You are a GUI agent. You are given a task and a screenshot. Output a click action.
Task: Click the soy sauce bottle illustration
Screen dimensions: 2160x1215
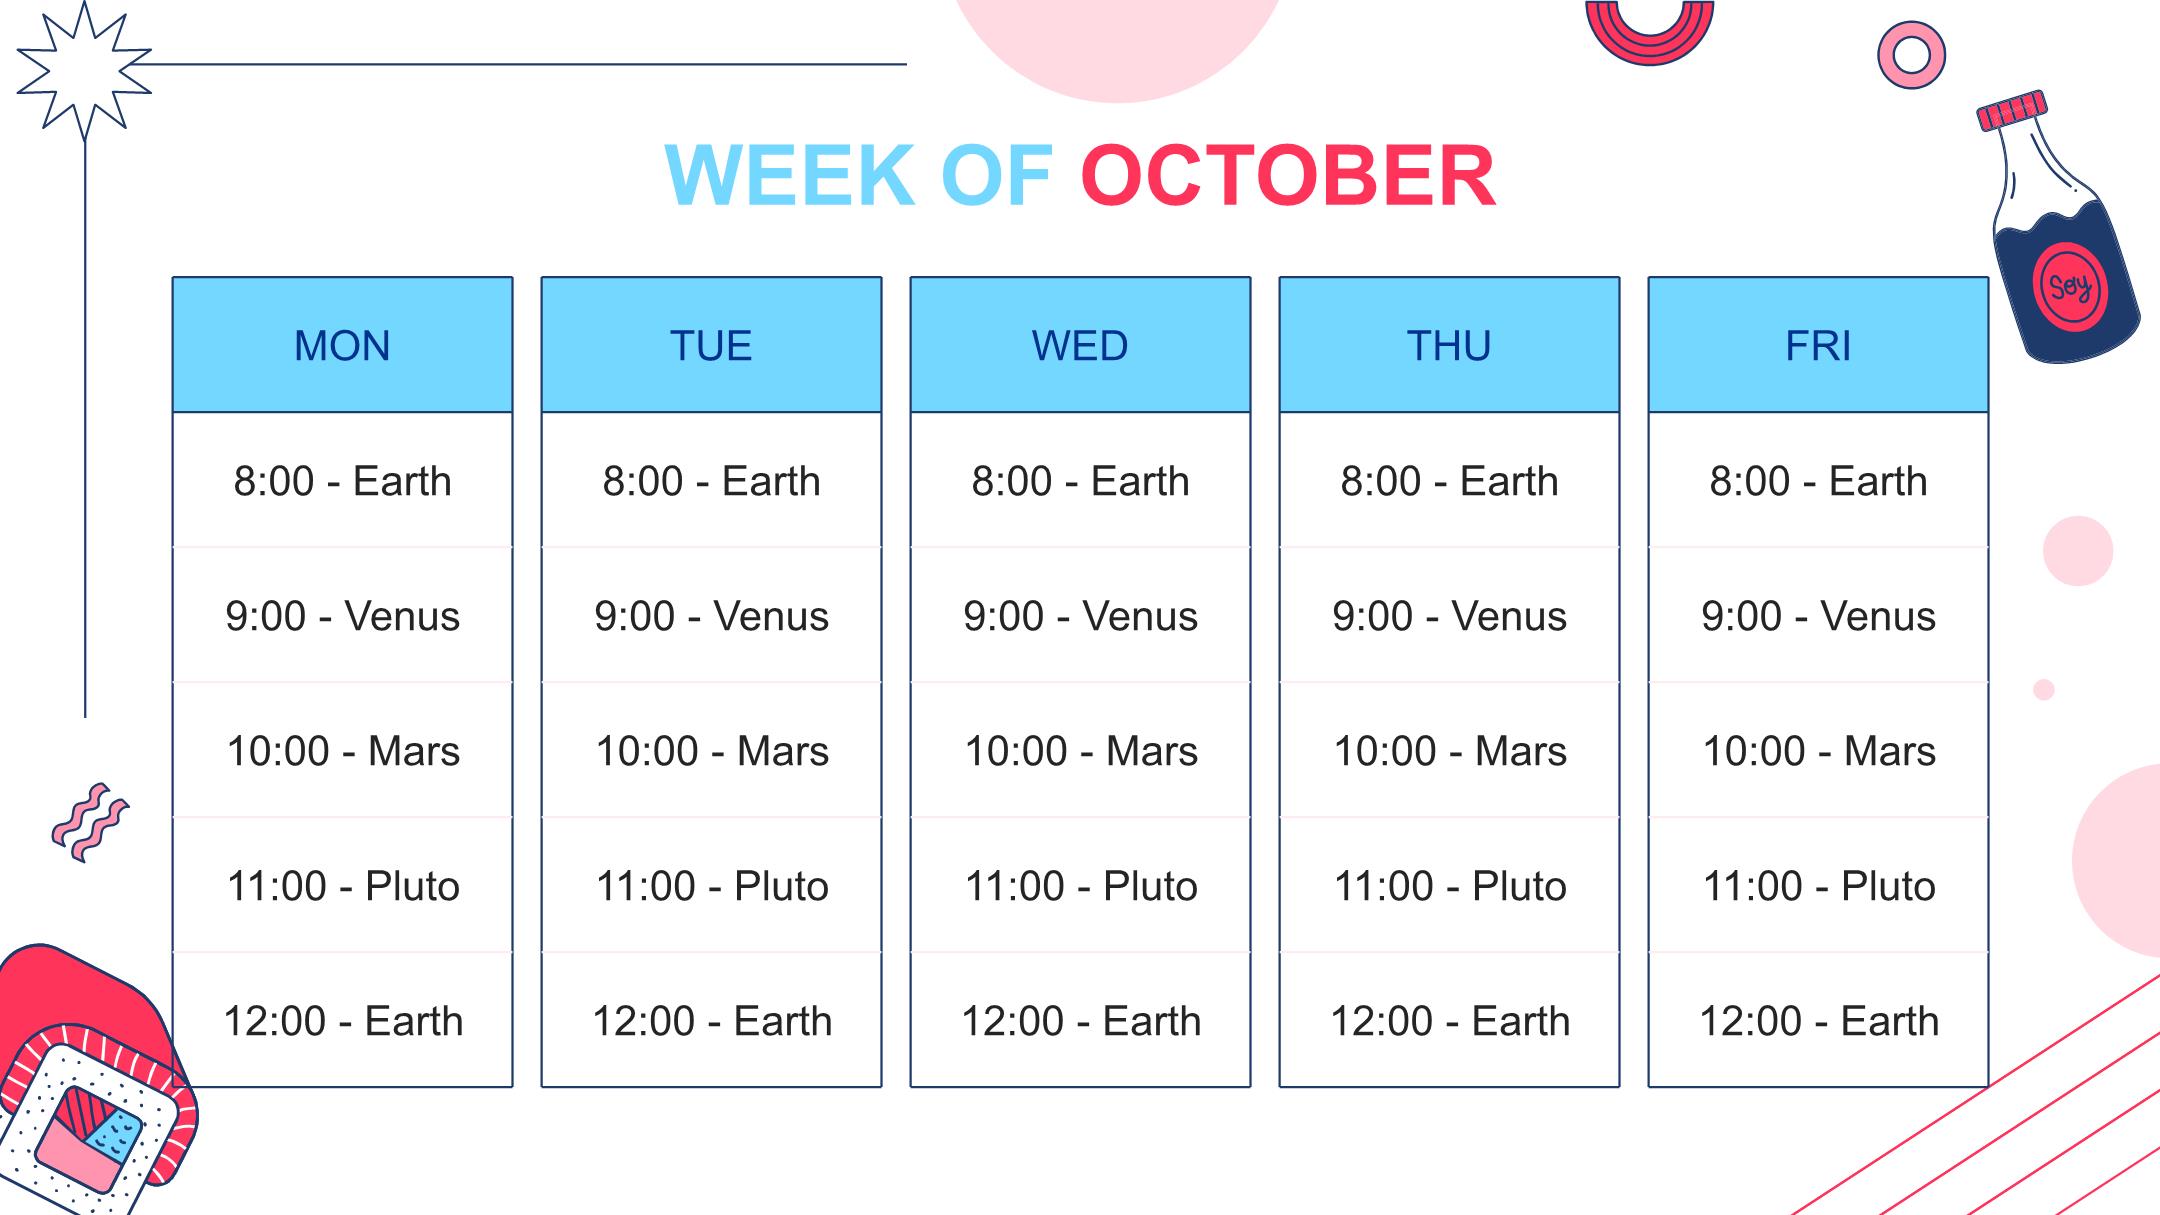point(2058,228)
